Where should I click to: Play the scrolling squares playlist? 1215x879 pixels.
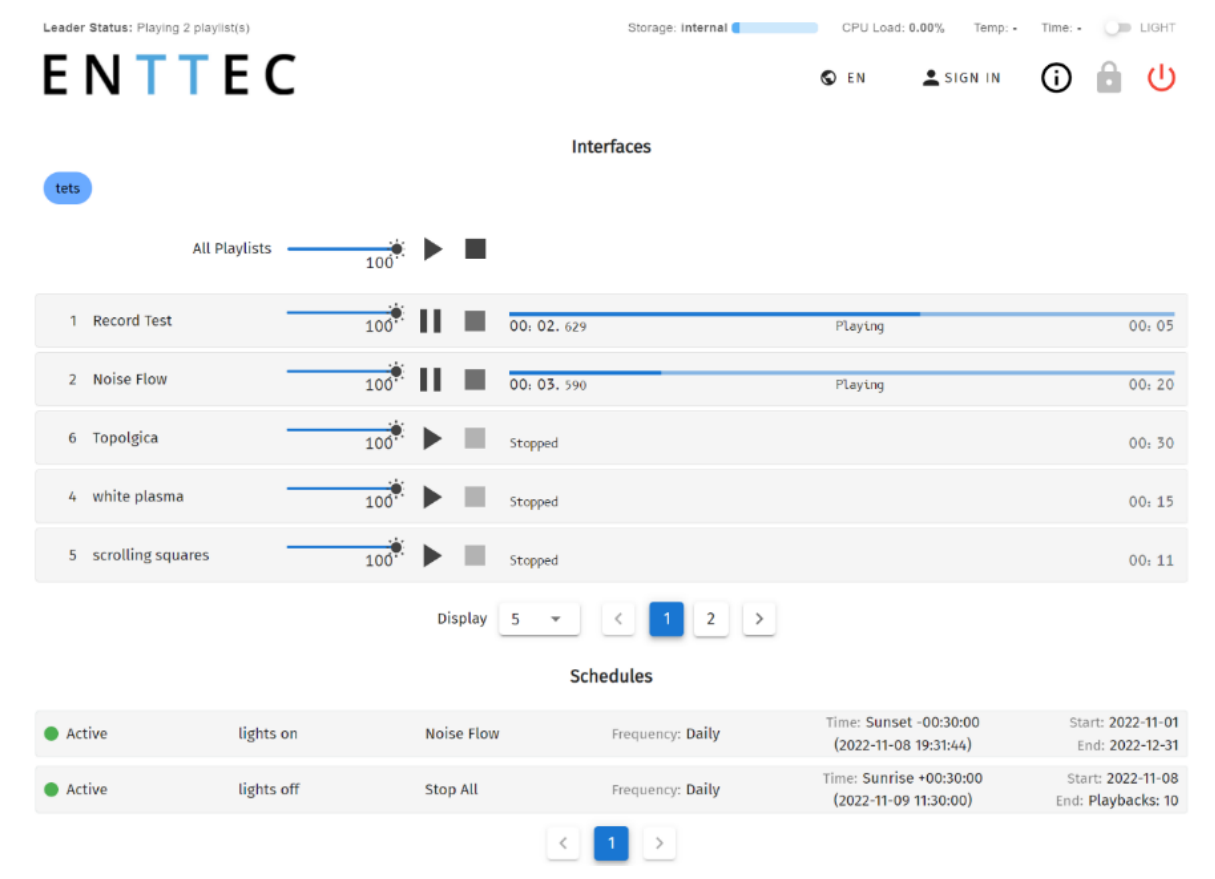coord(432,555)
